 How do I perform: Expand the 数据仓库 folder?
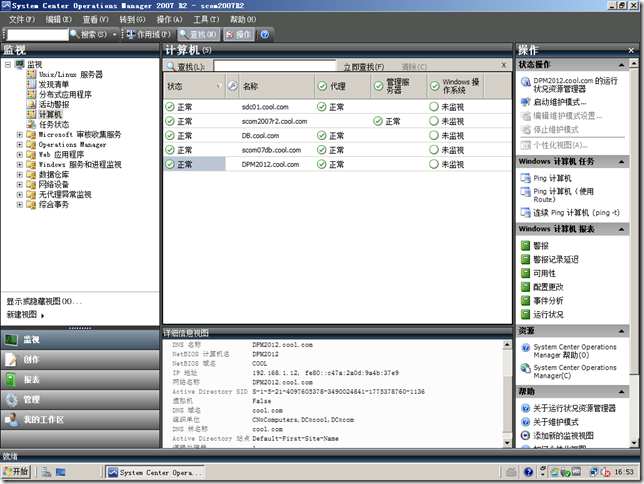pos(19,175)
